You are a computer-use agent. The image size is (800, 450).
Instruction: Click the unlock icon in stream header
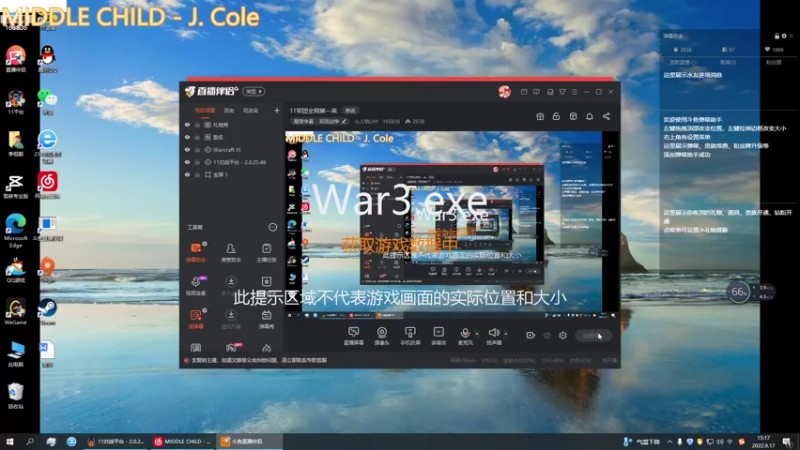[556, 116]
